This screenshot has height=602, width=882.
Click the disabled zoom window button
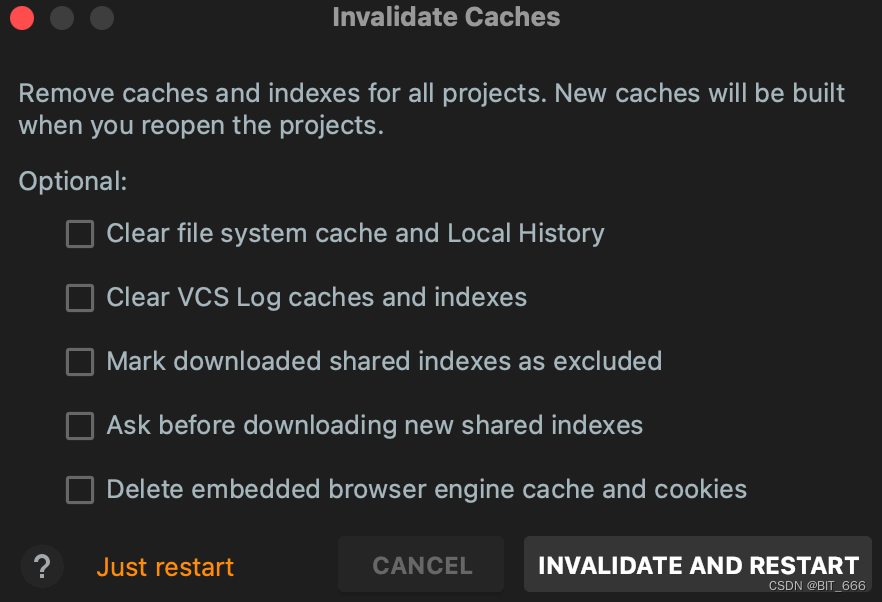101,18
